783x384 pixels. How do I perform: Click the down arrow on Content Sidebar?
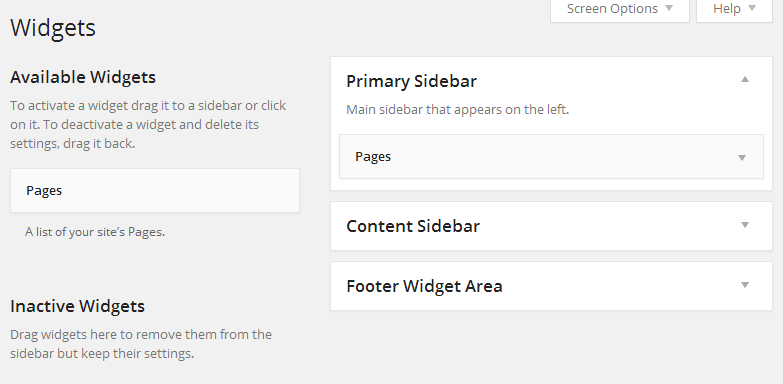pyautogui.click(x=745, y=225)
